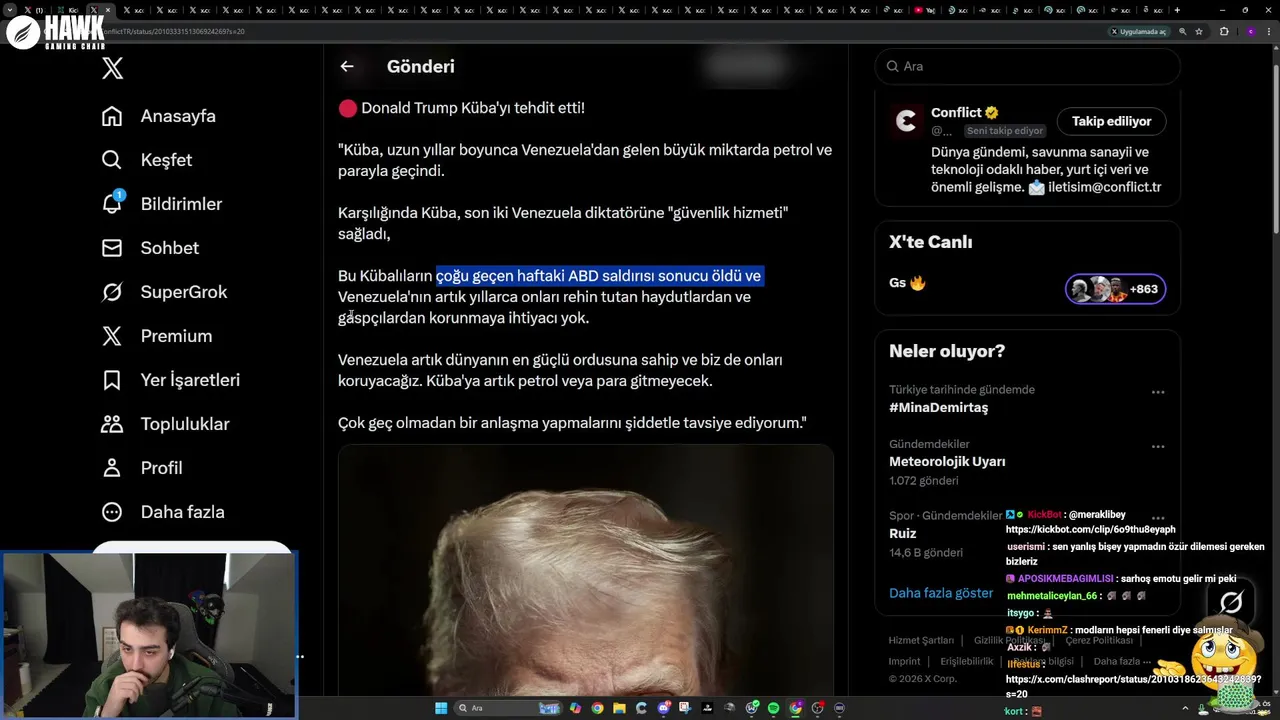Click the floating Grok icon button
1280x720 pixels.
[1231, 602]
